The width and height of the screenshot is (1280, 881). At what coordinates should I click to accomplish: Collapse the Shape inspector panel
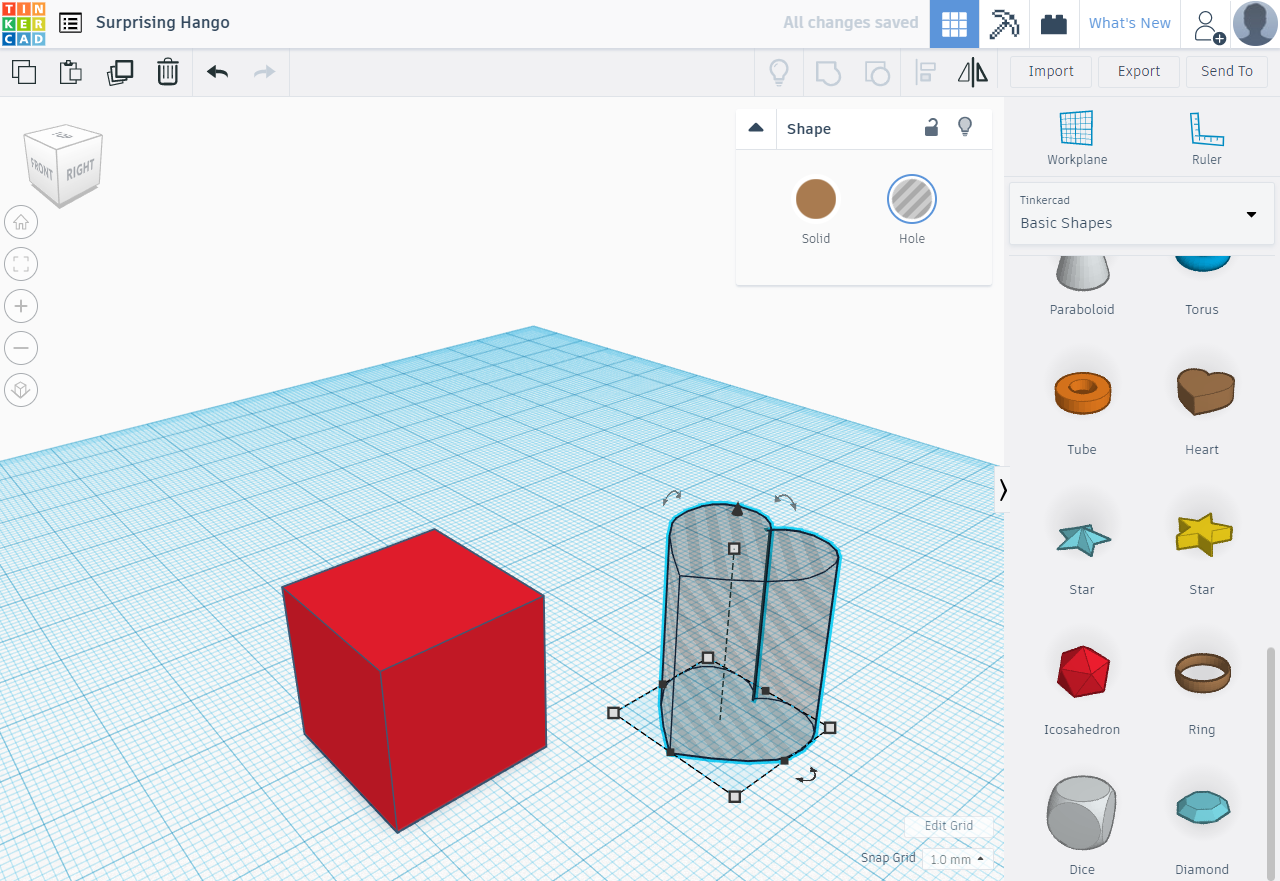(756, 128)
